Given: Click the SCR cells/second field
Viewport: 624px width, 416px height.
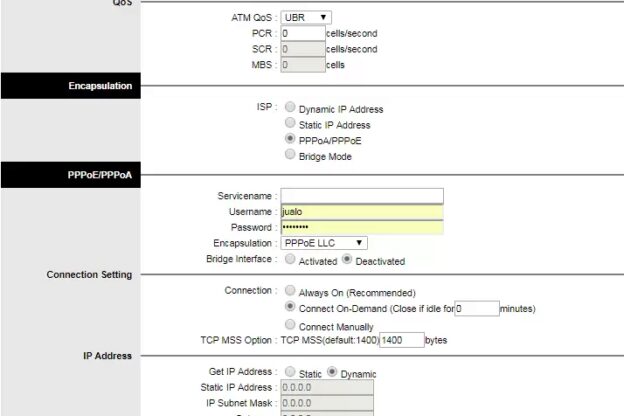Looking at the screenshot, I should [x=303, y=49].
